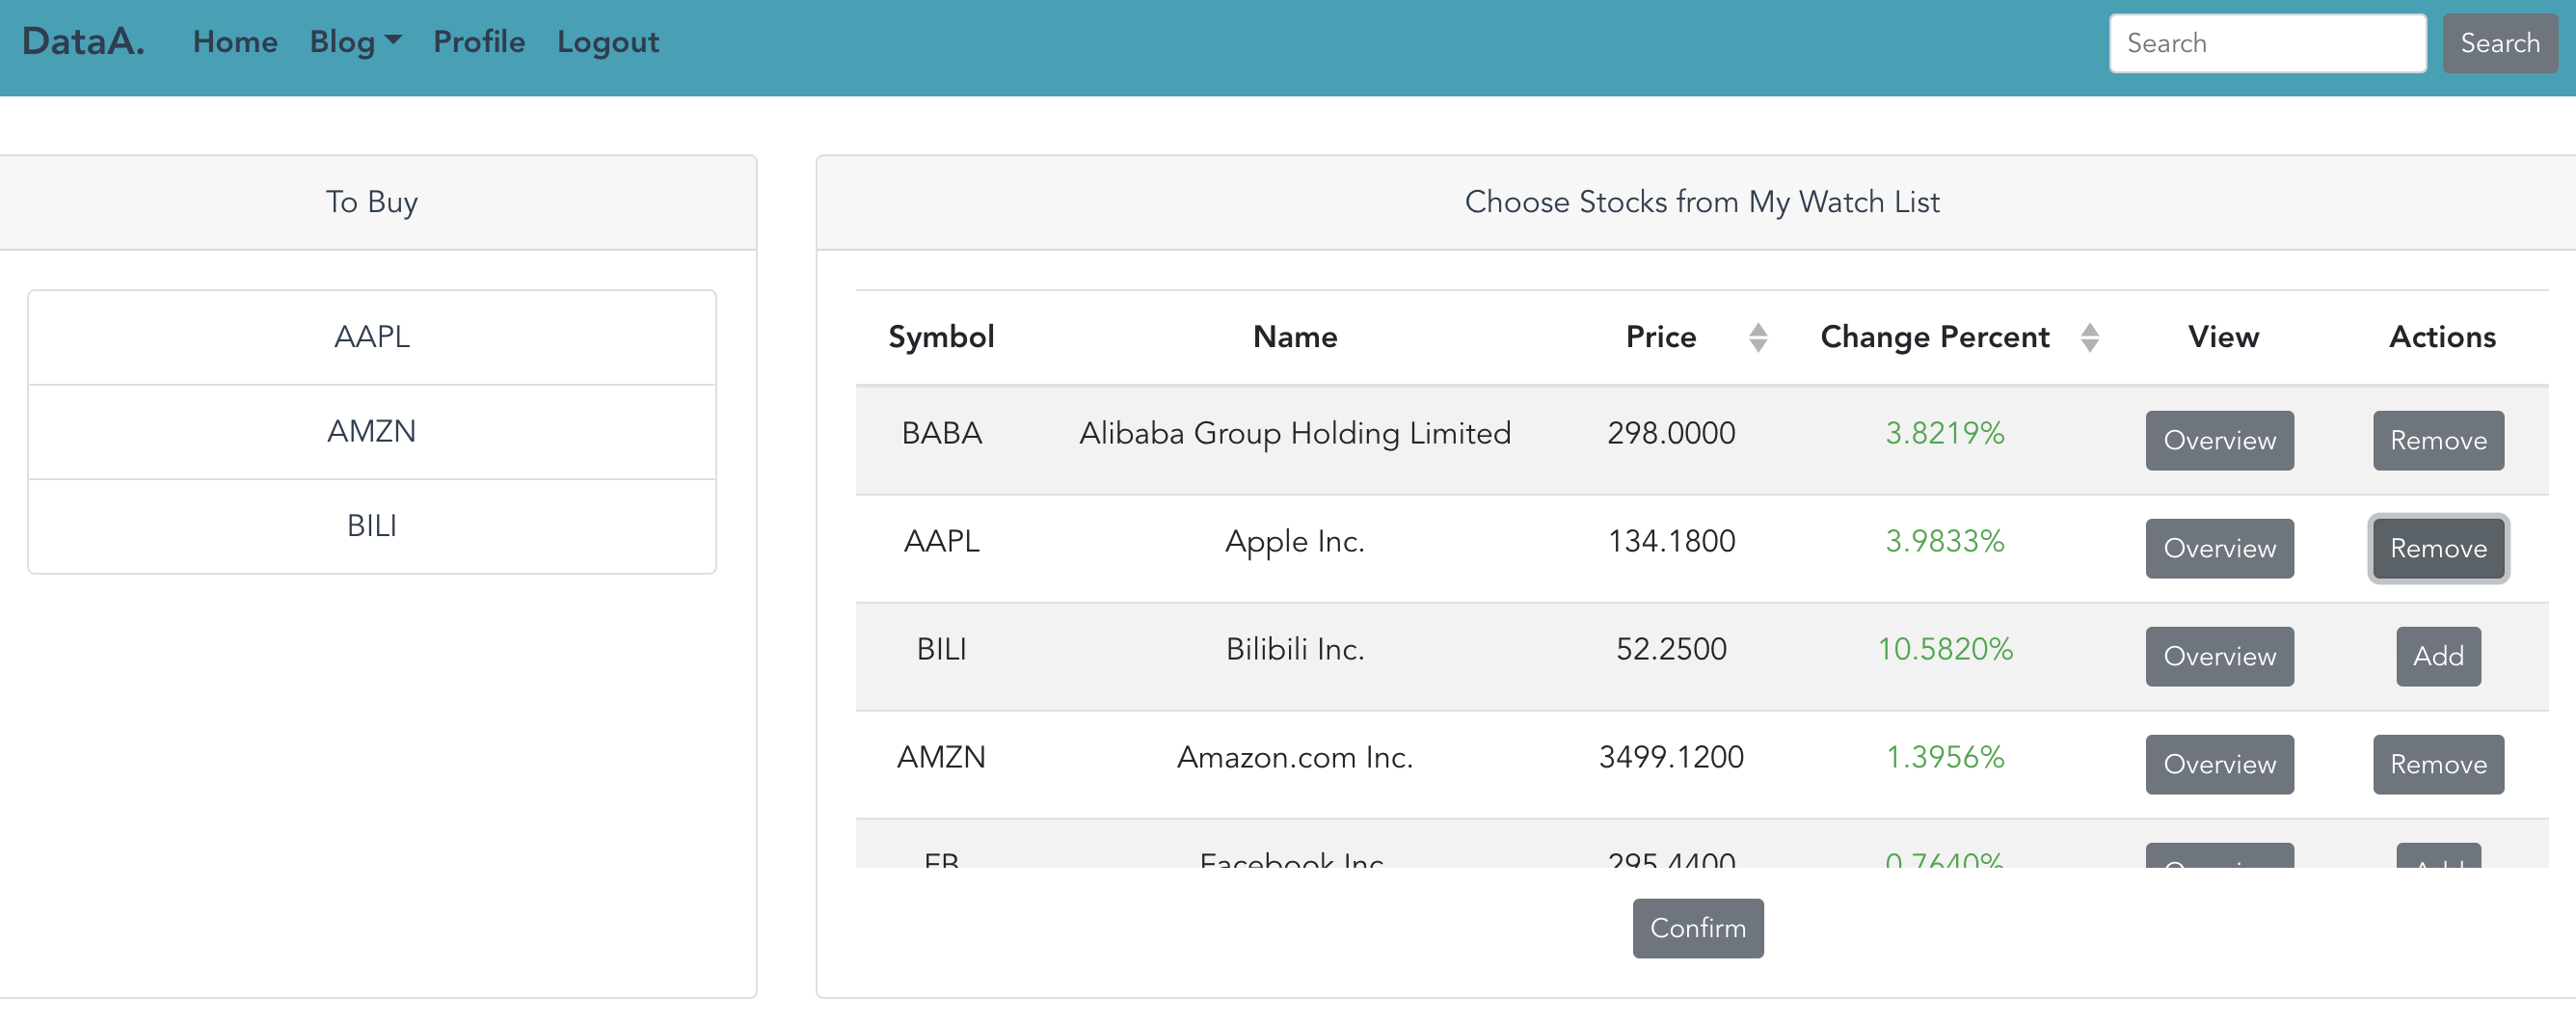Remove BABA from the To Buy list

coord(2437,440)
